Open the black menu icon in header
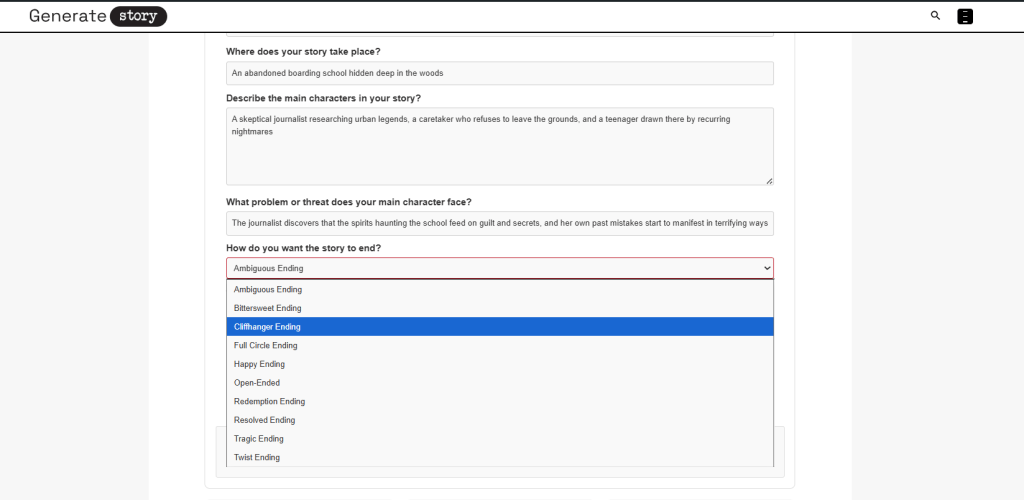 (x=965, y=16)
